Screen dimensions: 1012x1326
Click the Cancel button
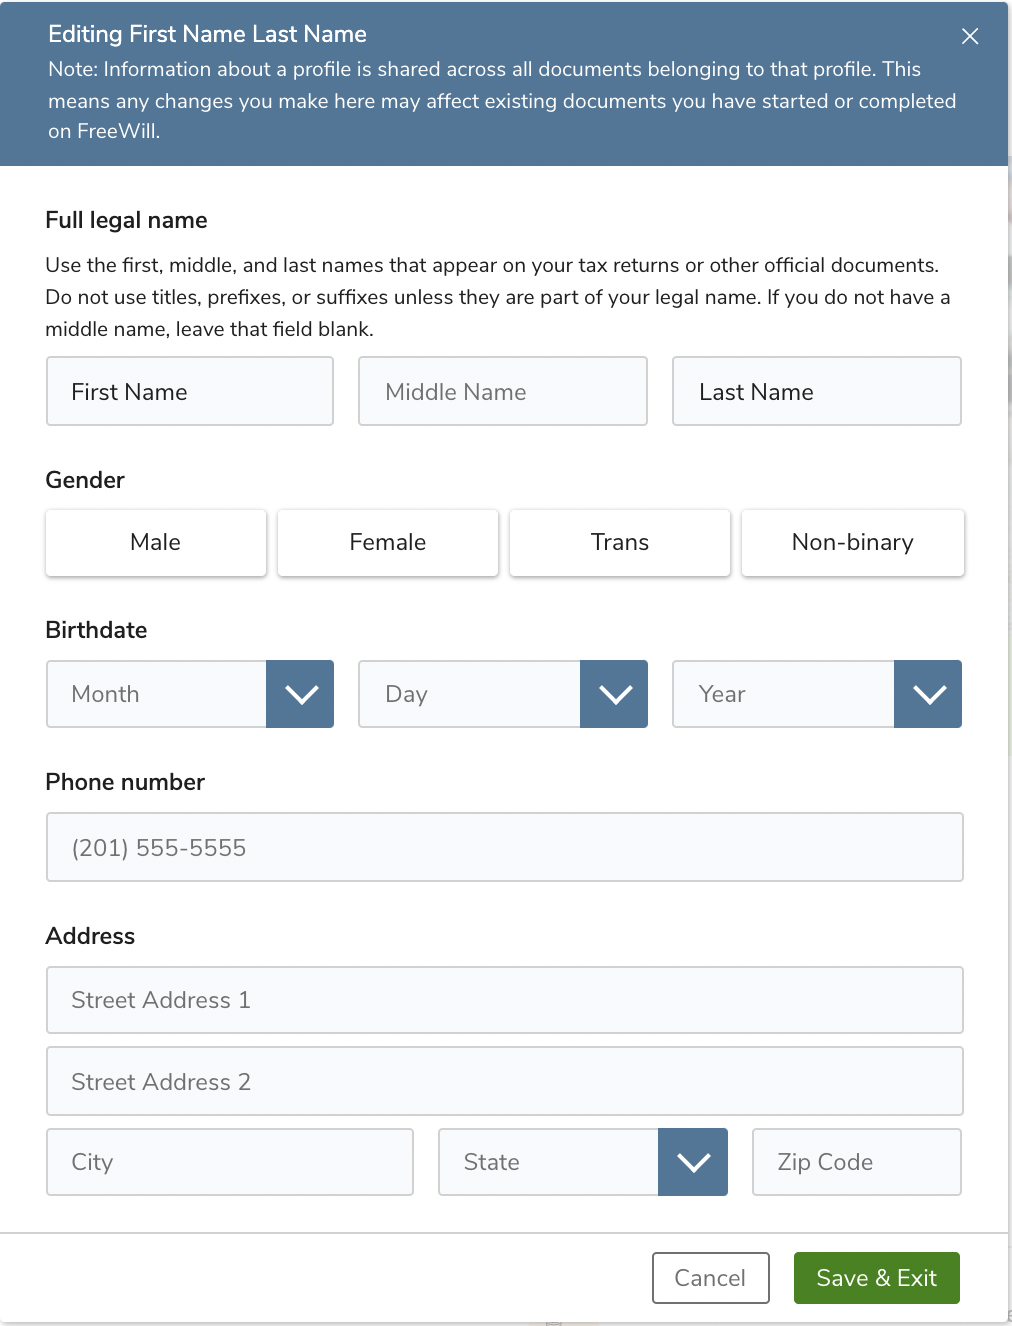point(710,1278)
